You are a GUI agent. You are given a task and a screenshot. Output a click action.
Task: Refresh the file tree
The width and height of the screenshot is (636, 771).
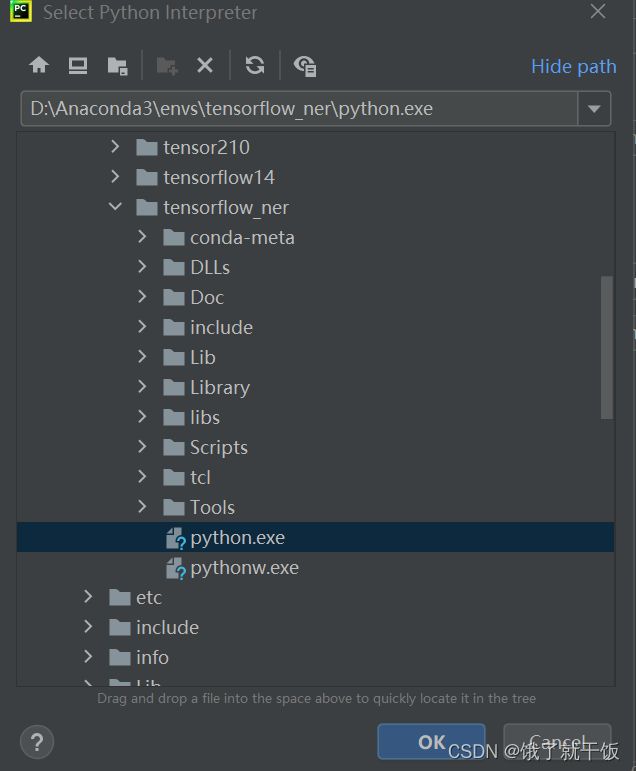coord(255,65)
